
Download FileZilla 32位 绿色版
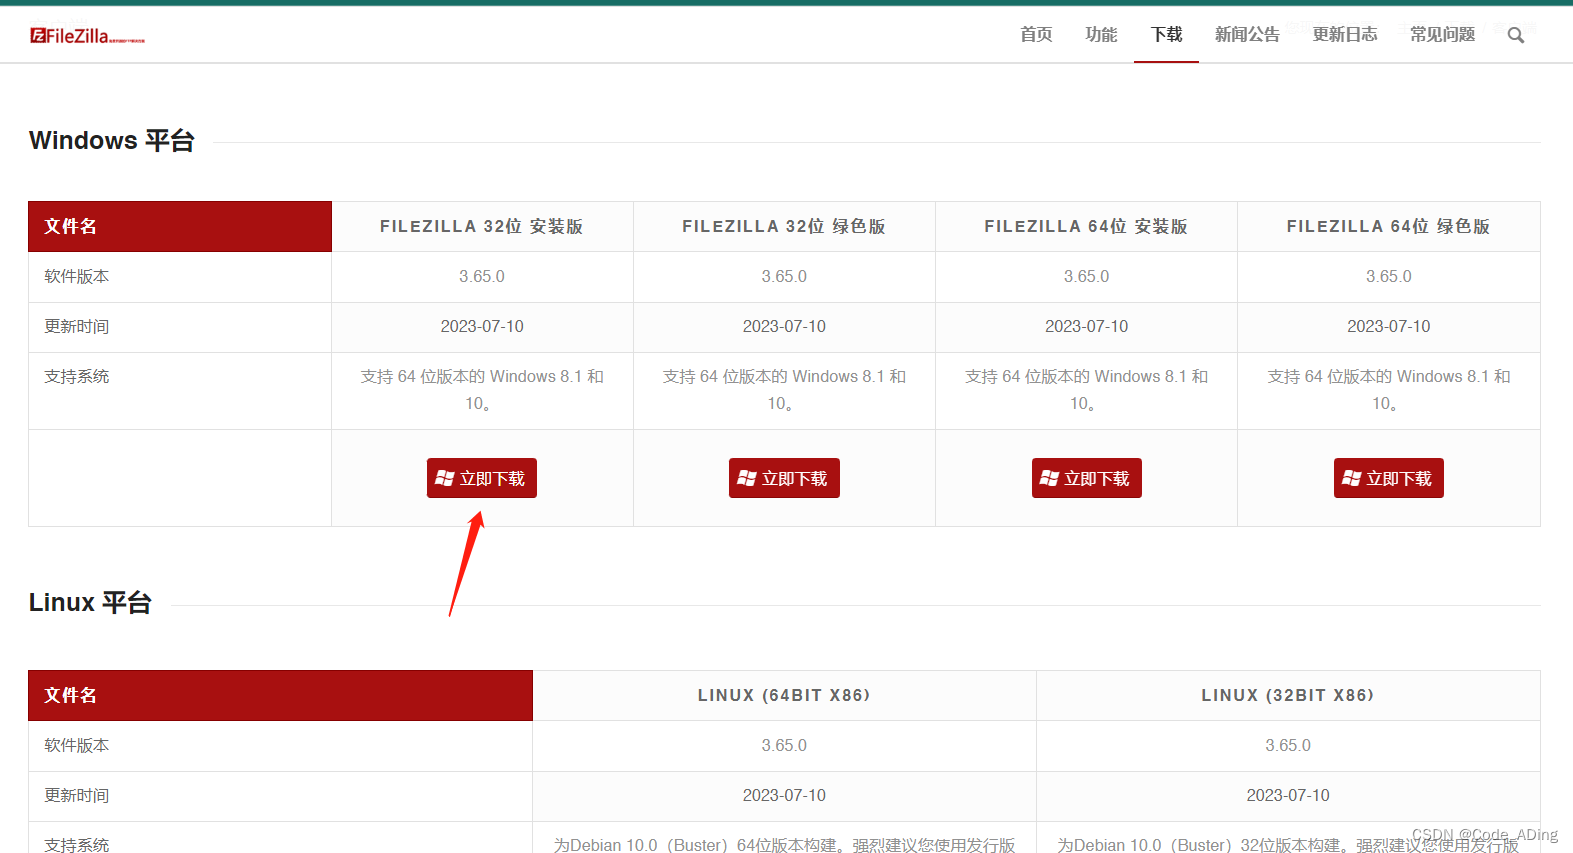pos(784,478)
